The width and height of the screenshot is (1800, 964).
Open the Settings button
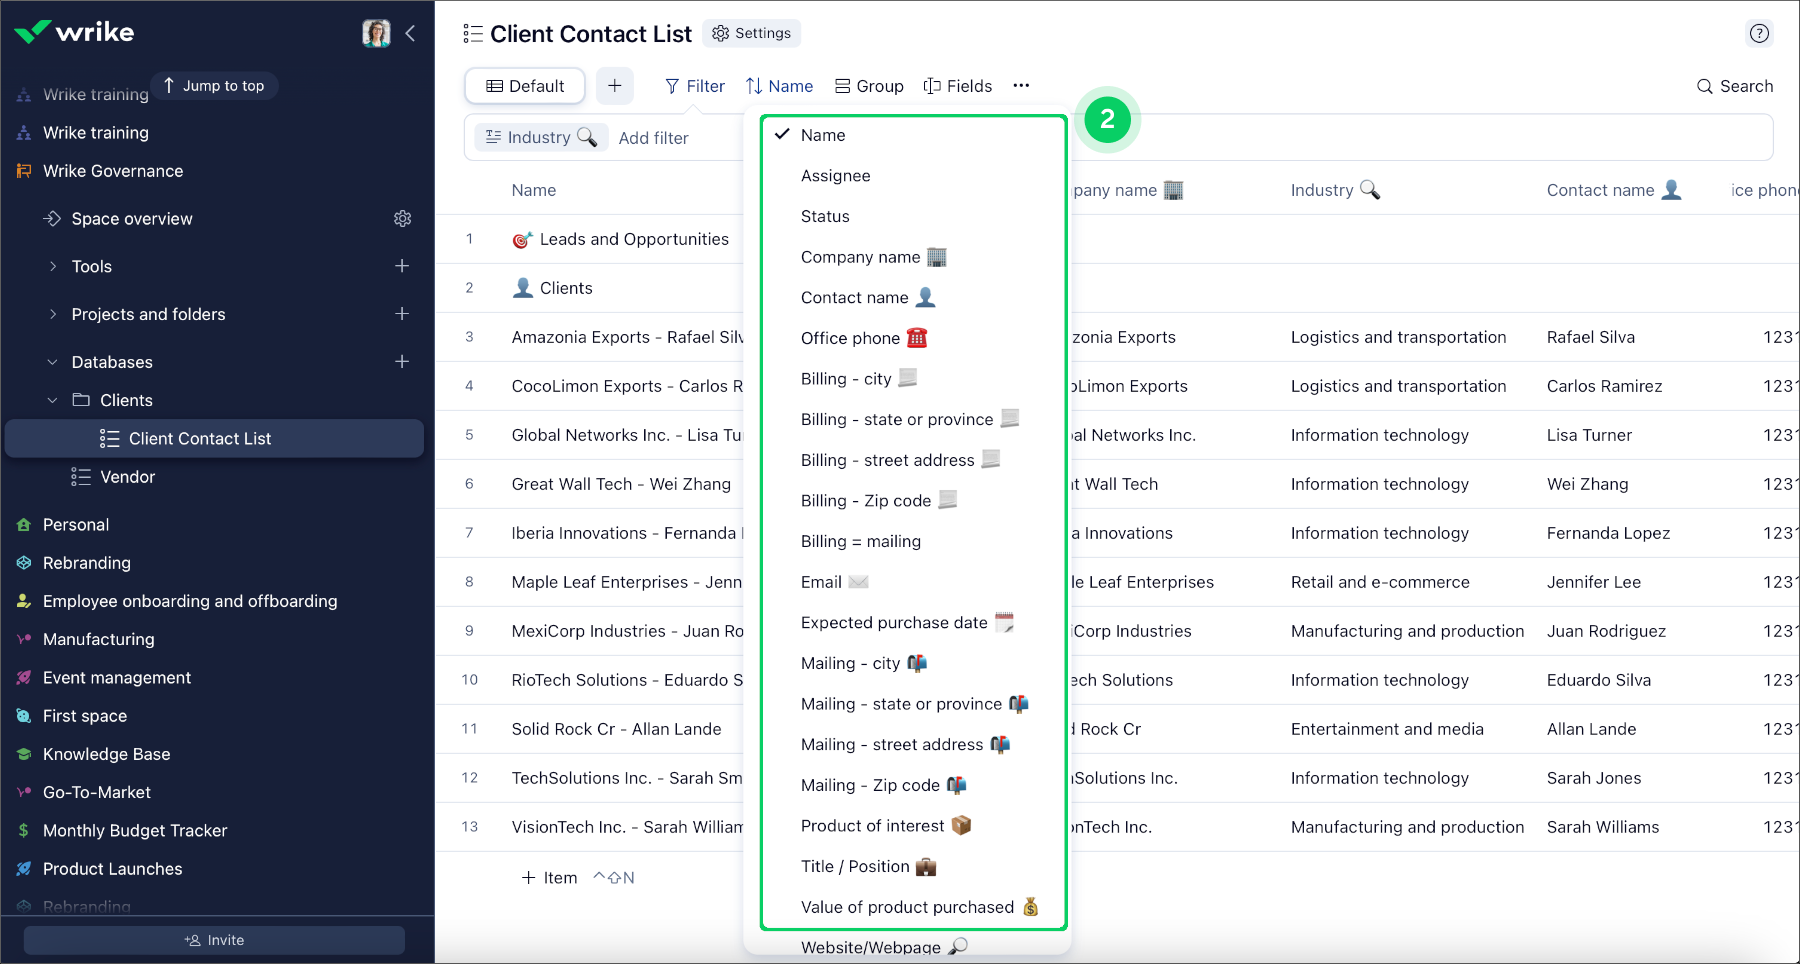752,33
